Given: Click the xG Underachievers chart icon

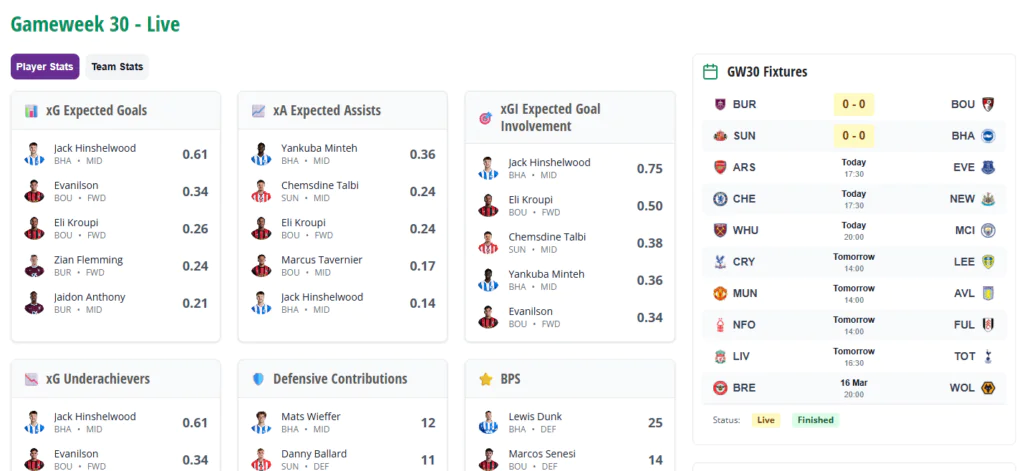Looking at the screenshot, I should [31, 379].
